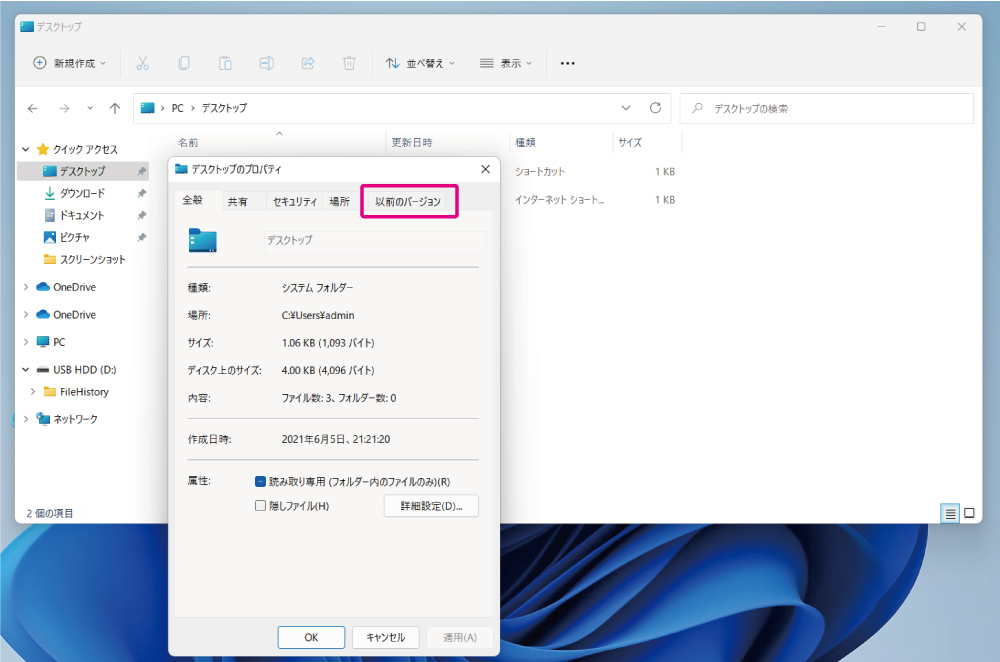Click the Delete trash icon
This screenshot has width=1000, height=662.
(349, 63)
